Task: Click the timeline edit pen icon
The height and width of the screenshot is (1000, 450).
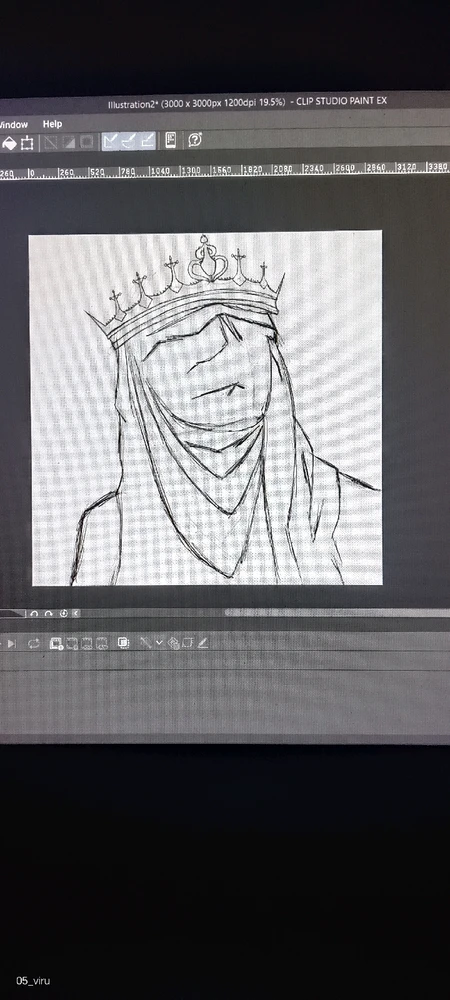Action: (x=203, y=643)
